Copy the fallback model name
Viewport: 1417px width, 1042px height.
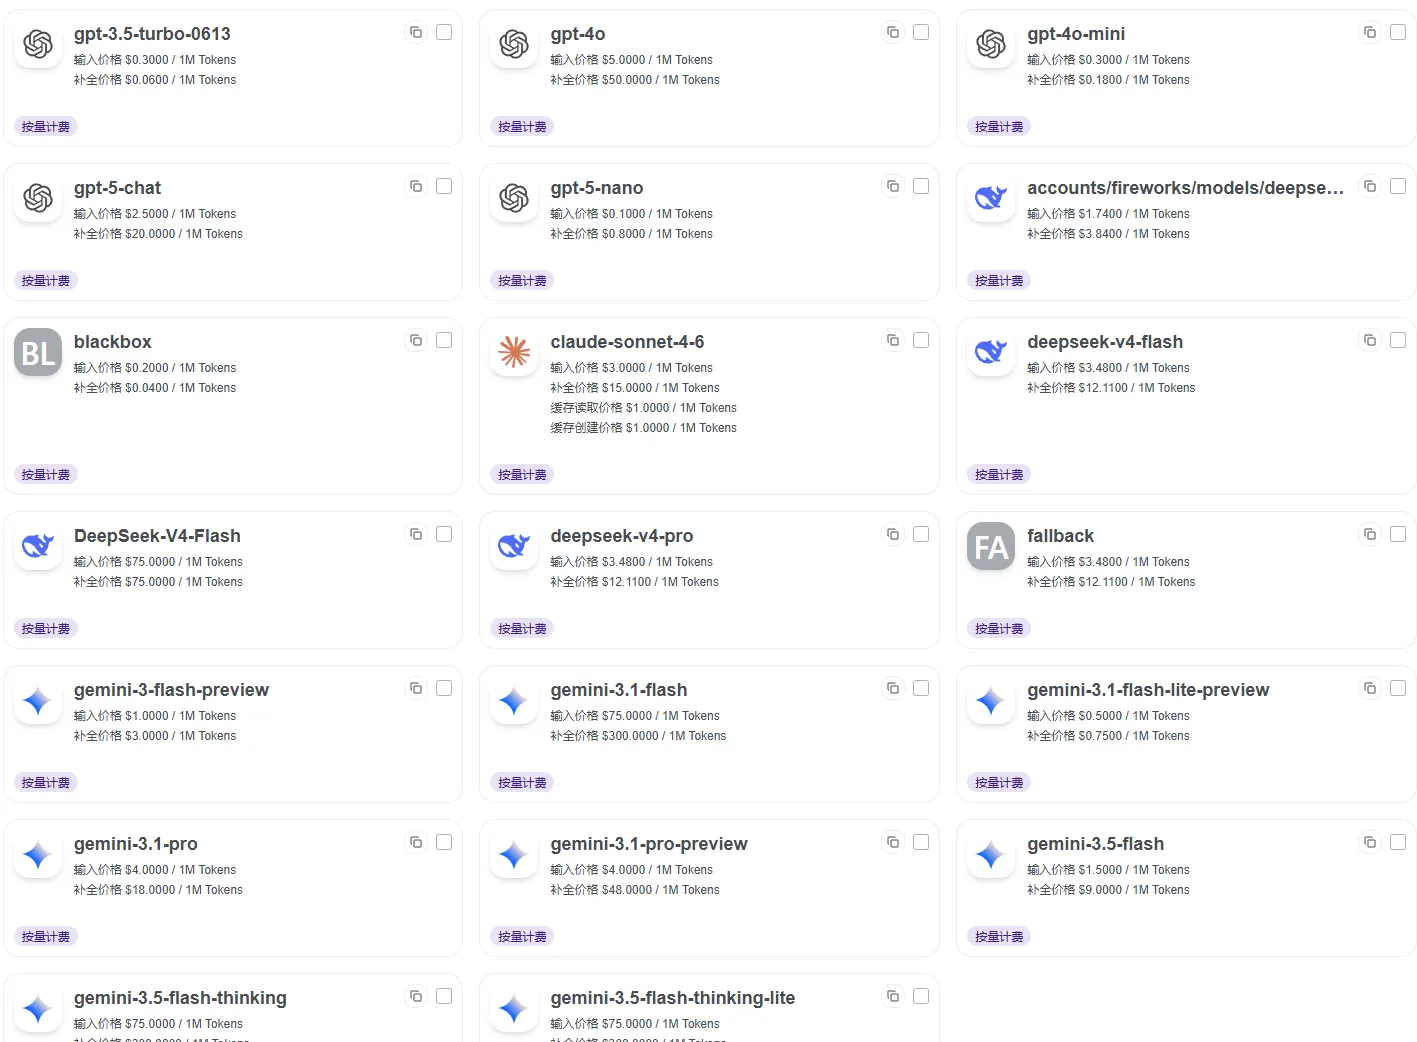pyautogui.click(x=1370, y=534)
